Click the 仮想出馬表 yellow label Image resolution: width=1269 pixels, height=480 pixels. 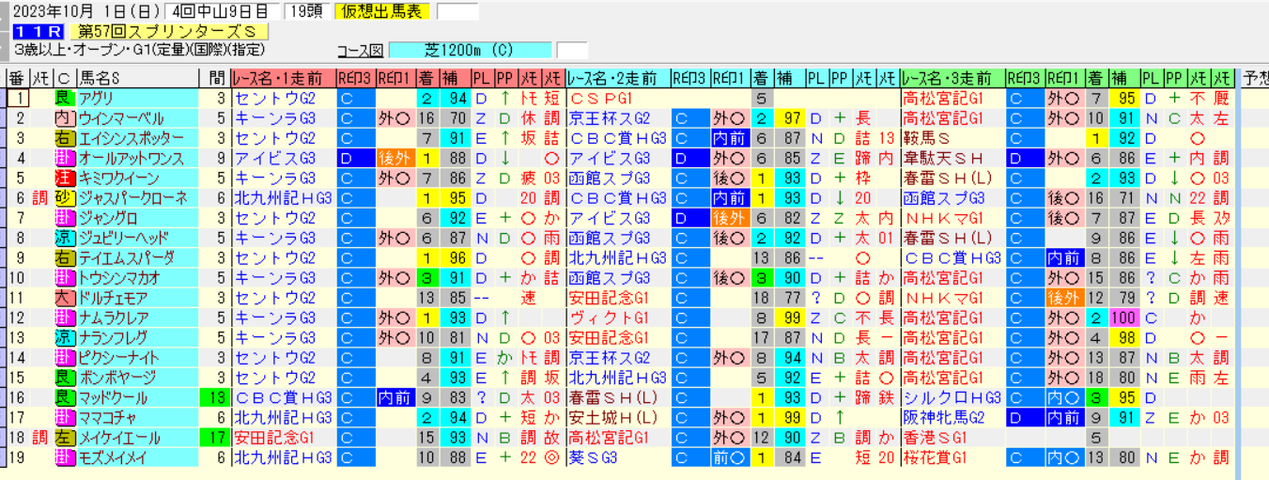pyautogui.click(x=384, y=12)
